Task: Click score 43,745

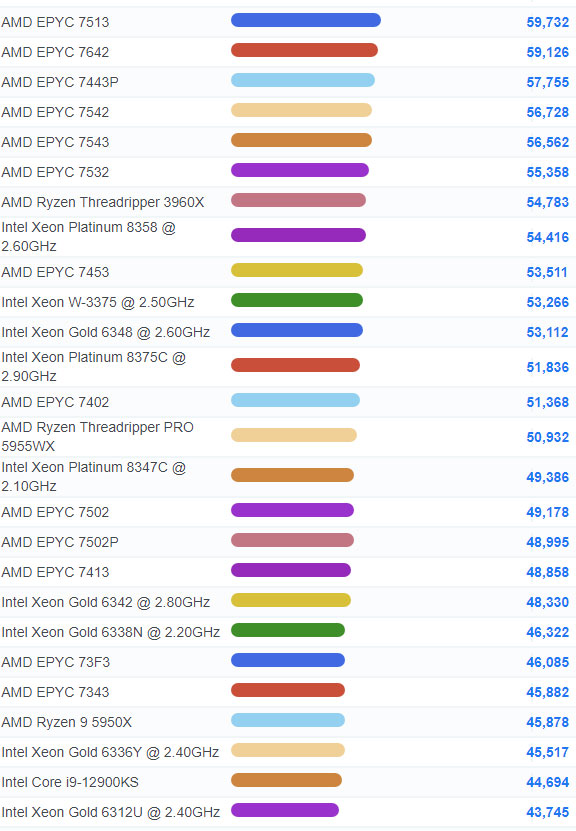Action: click(547, 812)
